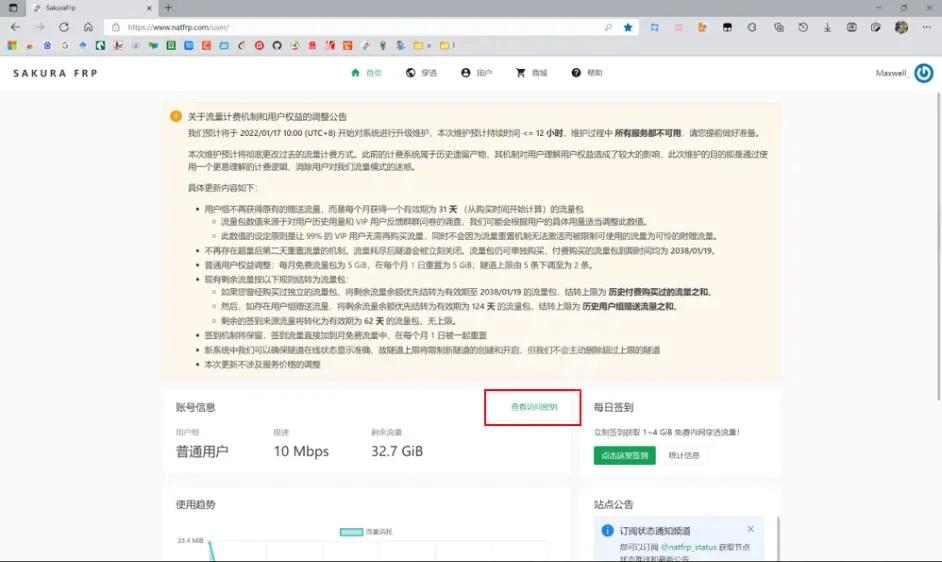Click the blue power icon beside Maxwell_
The height and width of the screenshot is (562, 942).
click(923, 73)
